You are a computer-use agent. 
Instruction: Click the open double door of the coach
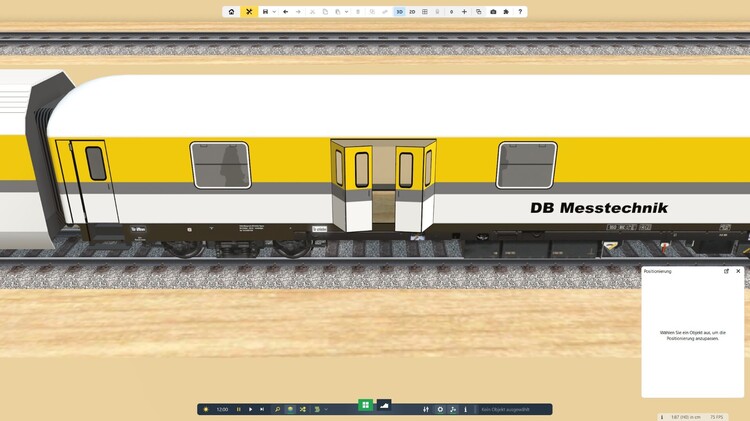(x=384, y=186)
